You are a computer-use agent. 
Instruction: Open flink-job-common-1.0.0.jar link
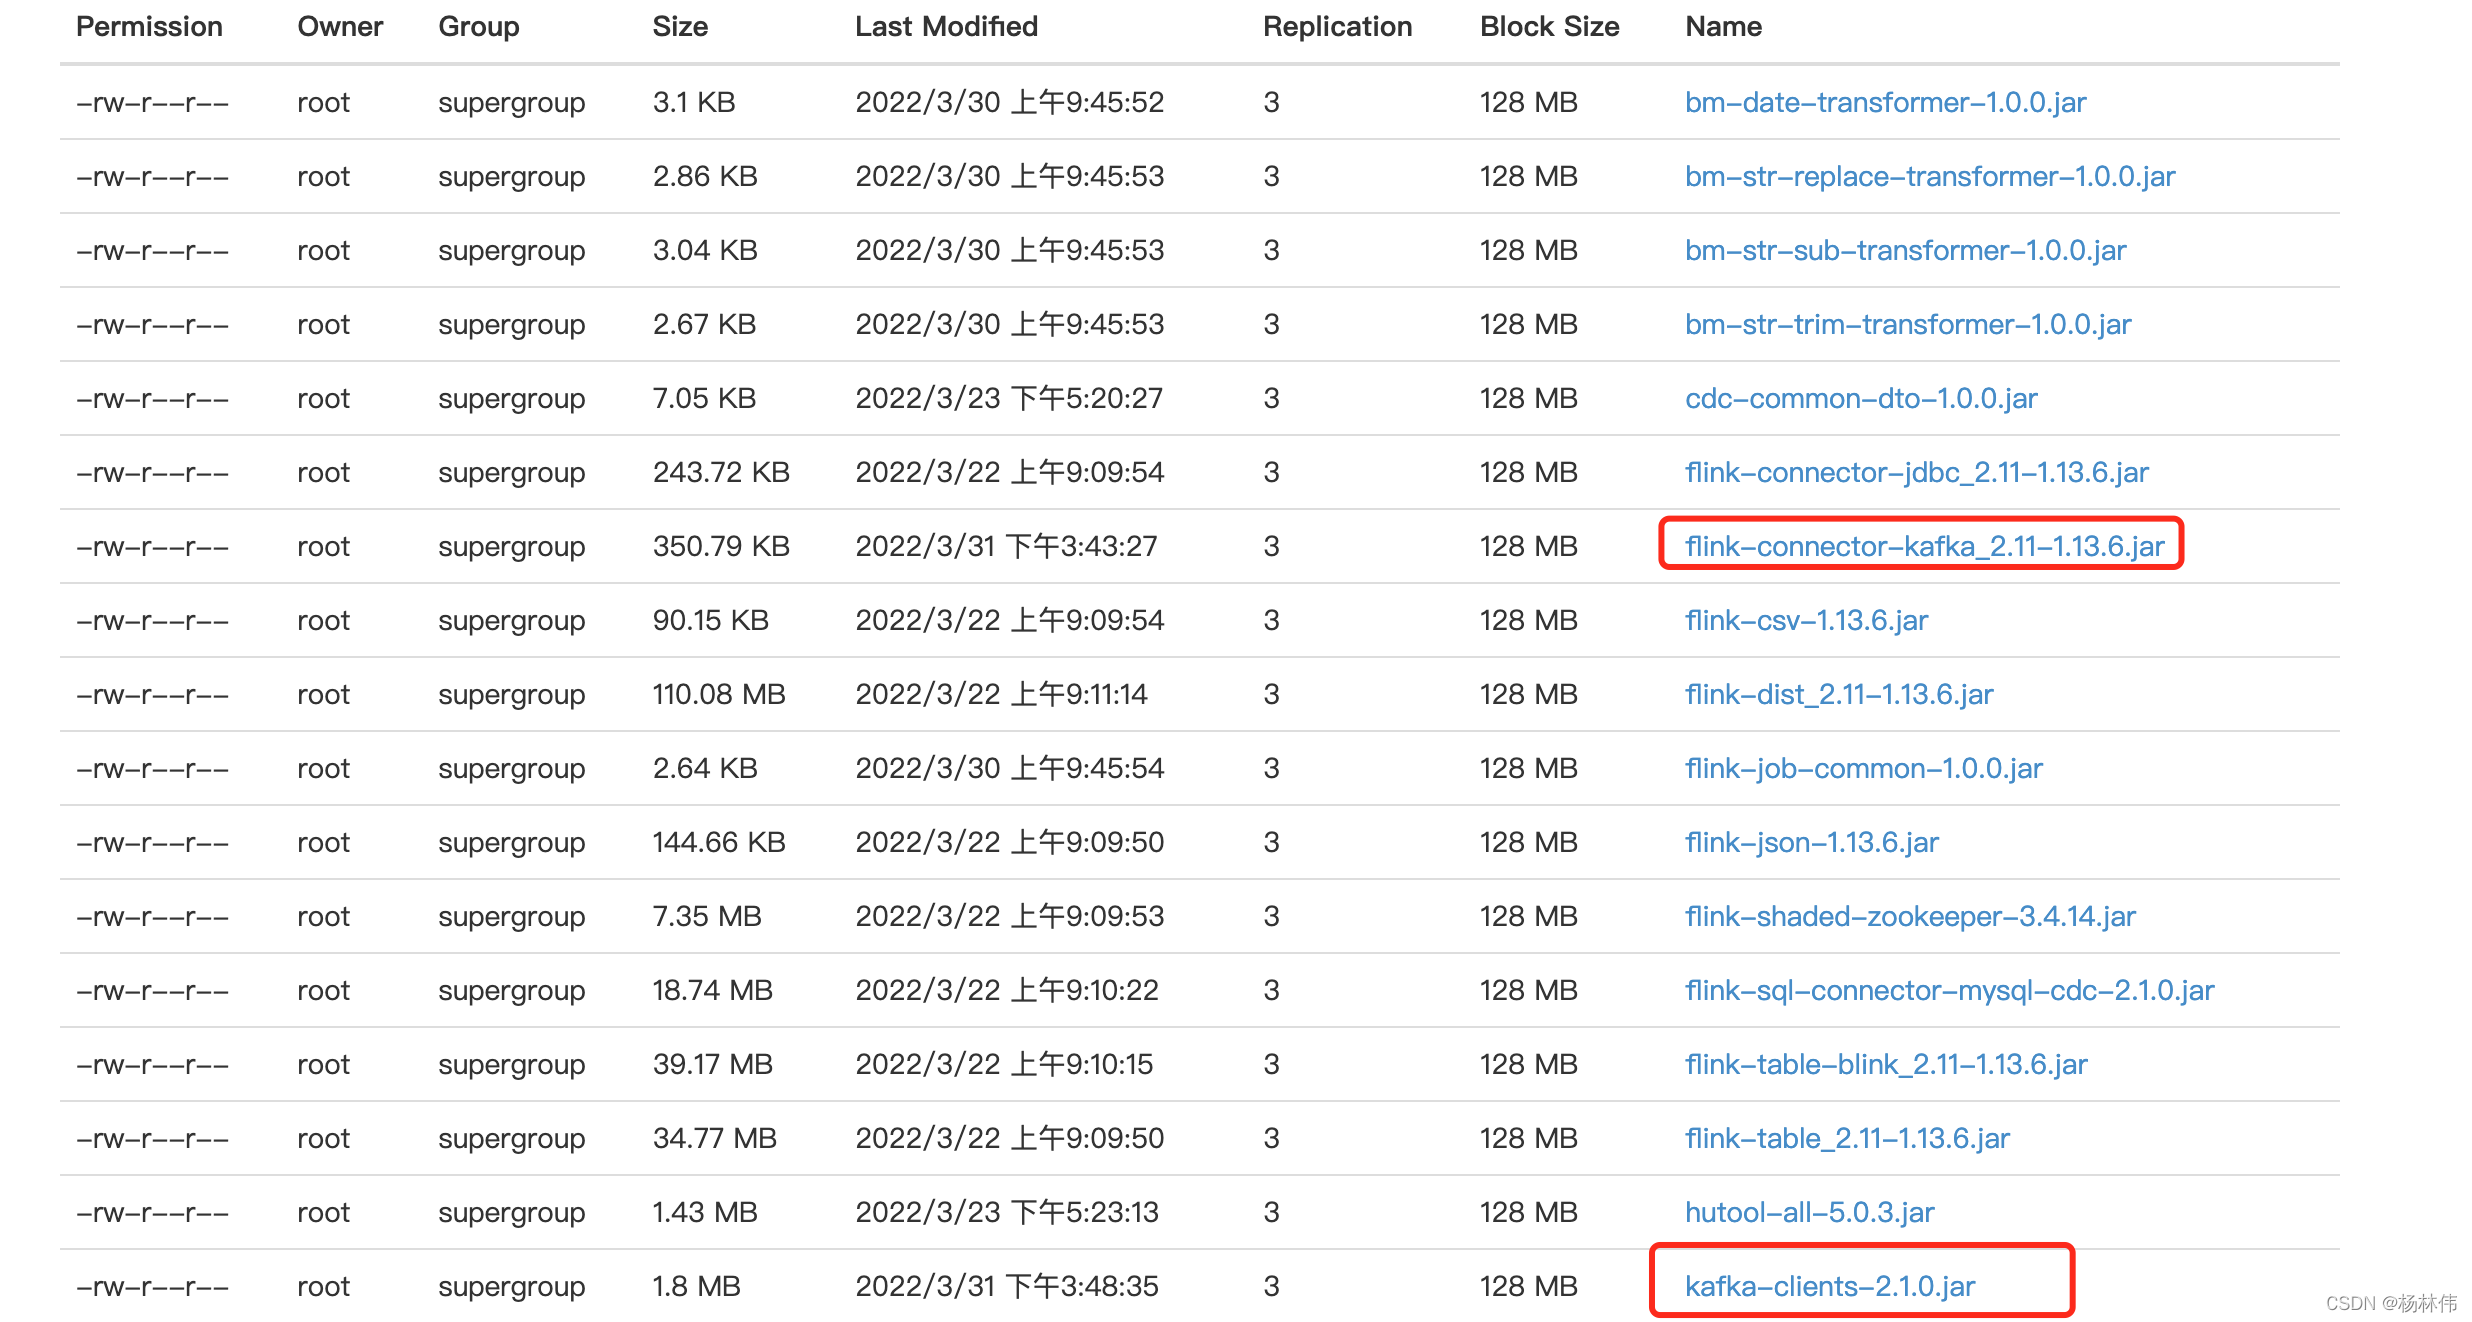coord(1863,768)
